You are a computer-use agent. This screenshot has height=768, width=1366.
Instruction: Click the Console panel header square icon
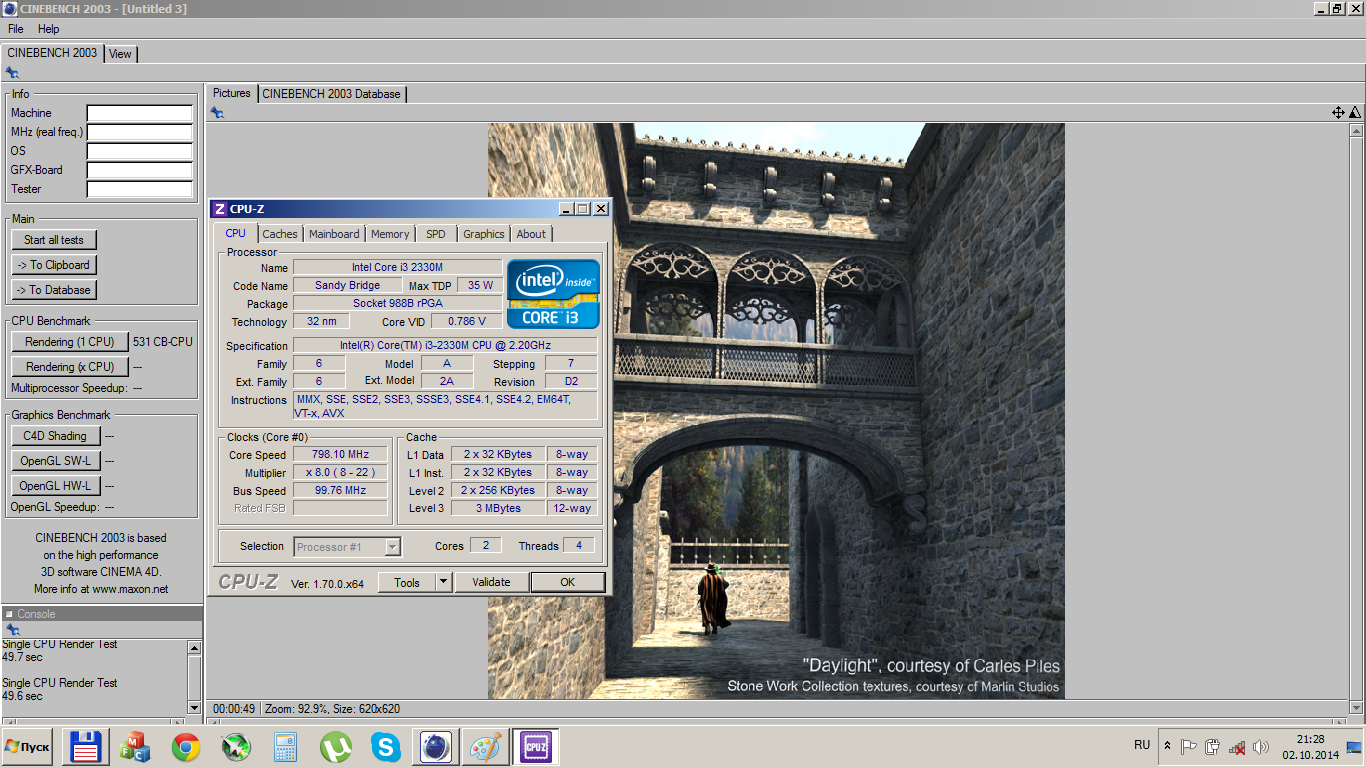tap(9, 614)
